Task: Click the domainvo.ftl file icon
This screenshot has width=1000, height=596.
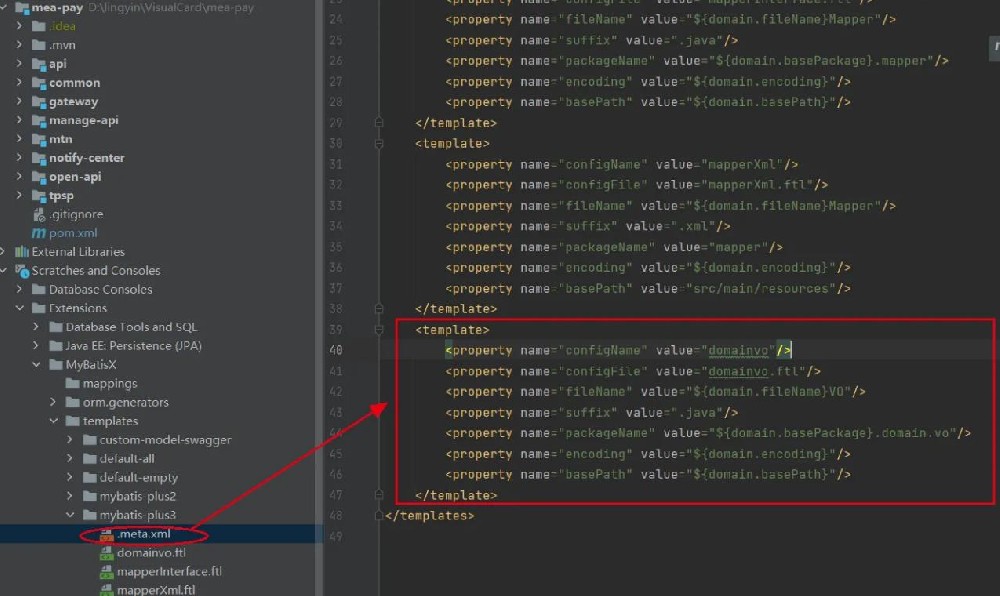Action: 107,553
